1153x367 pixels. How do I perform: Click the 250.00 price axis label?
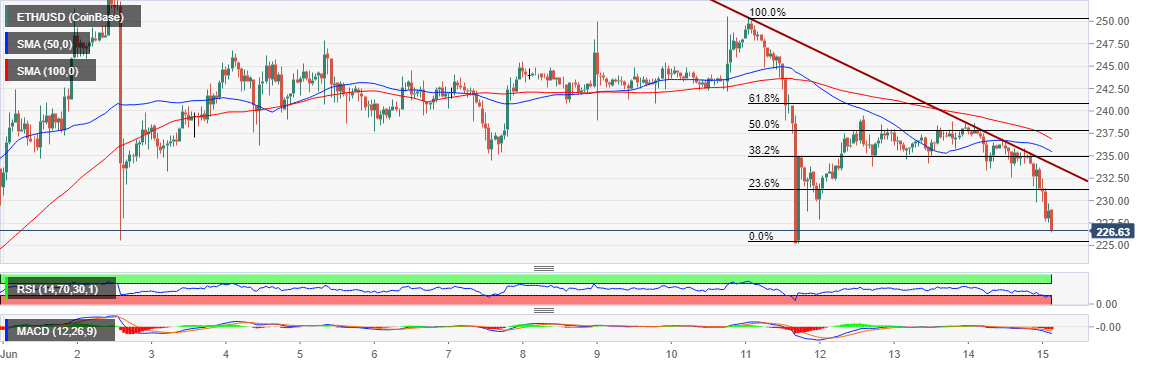pos(1113,21)
